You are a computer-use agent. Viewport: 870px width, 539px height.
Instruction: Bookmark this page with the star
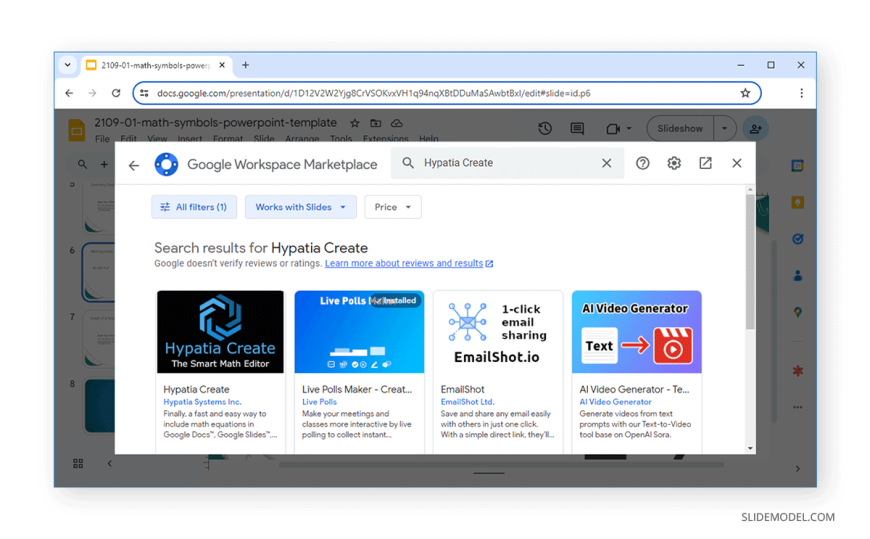[x=745, y=93]
